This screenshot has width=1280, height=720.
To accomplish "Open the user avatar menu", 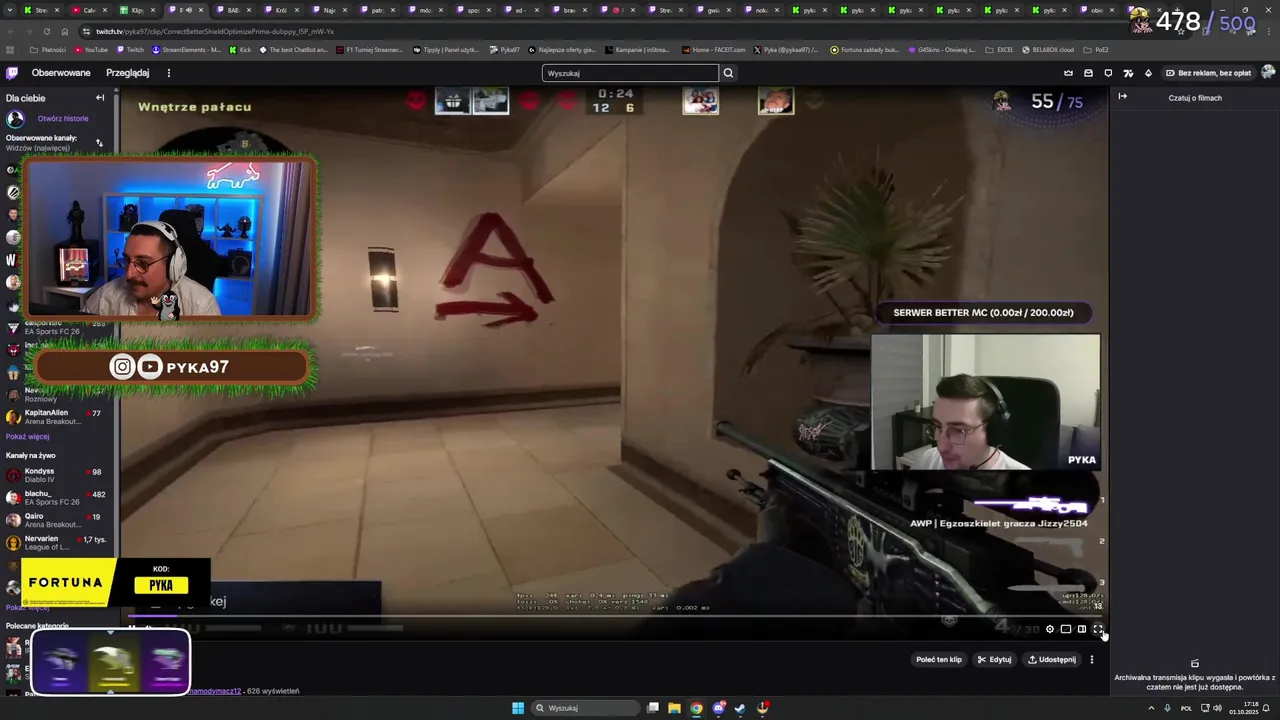I will 1268,72.
